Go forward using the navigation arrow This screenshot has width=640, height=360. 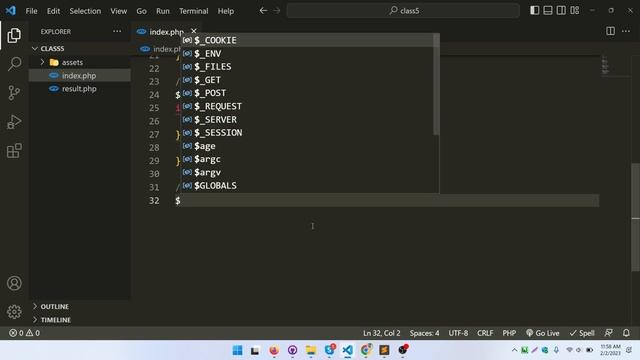point(277,11)
